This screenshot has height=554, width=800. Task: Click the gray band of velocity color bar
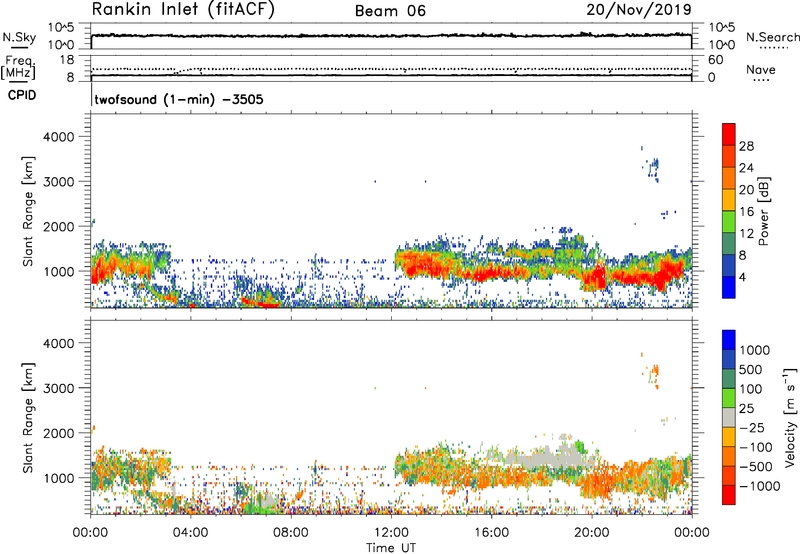729,418
